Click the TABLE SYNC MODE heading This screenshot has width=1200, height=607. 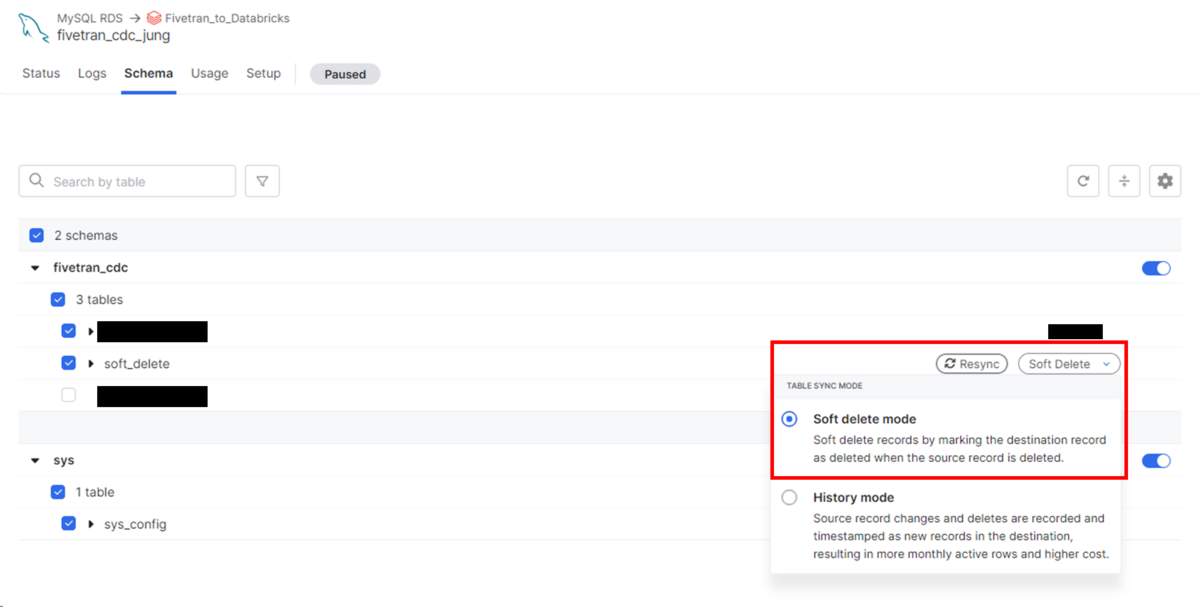(x=825, y=386)
